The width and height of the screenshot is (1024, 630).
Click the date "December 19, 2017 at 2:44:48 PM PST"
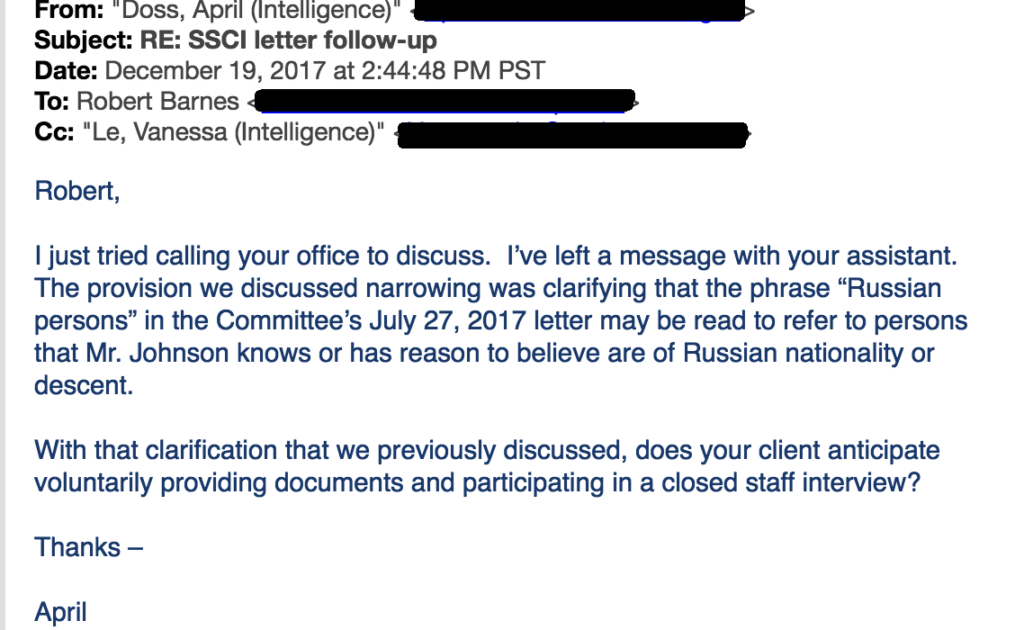(x=325, y=71)
